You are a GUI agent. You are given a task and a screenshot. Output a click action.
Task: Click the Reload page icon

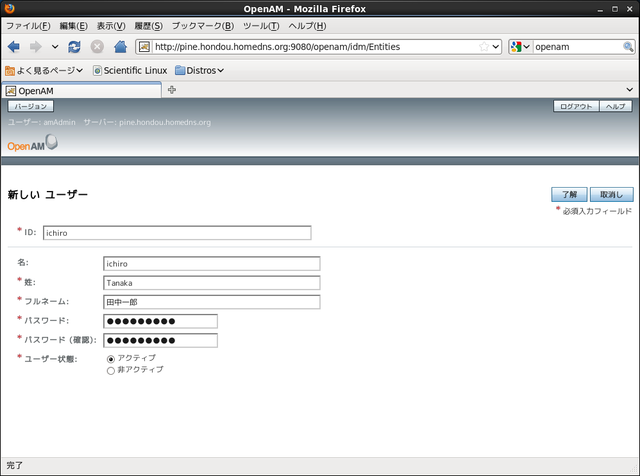point(75,47)
